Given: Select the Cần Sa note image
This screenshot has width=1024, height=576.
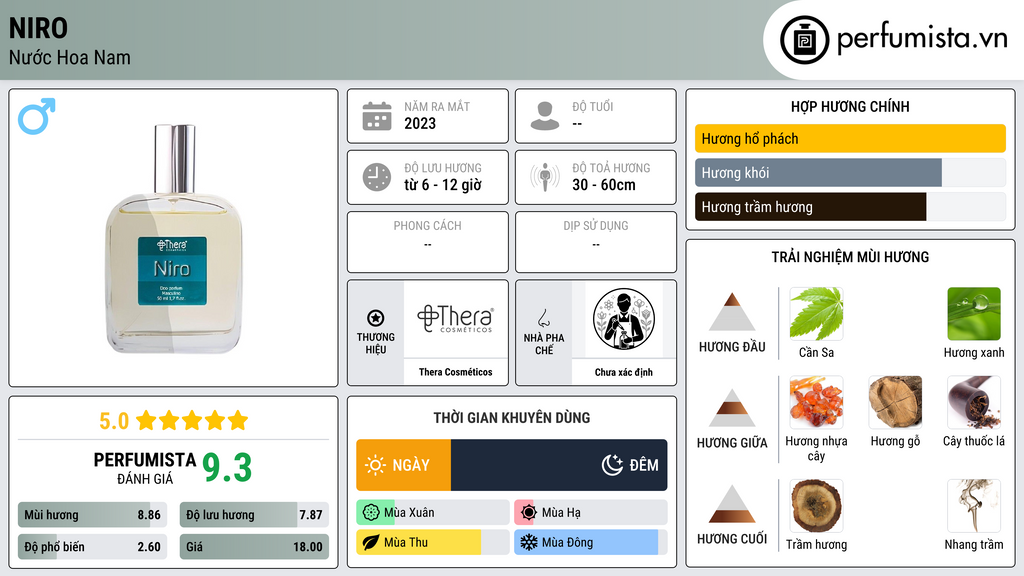Looking at the screenshot, I should (x=816, y=313).
